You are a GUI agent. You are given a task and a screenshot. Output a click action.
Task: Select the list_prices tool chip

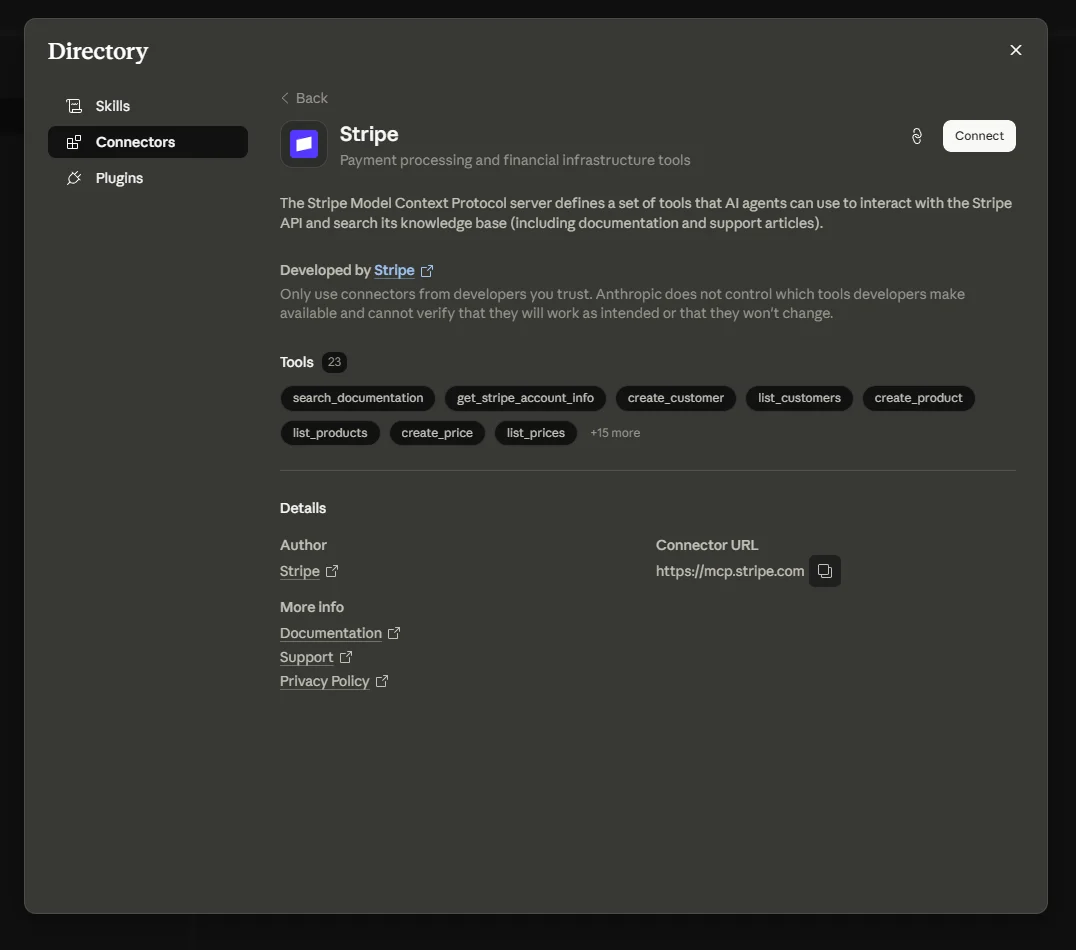[x=536, y=433]
